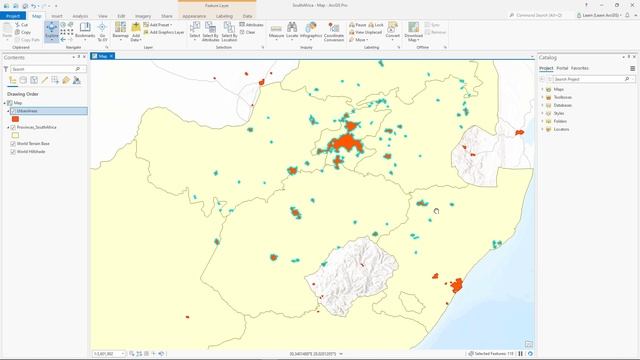Switch Contents to List By Selection
Screen dimensions: 640x360
coord(34,80)
